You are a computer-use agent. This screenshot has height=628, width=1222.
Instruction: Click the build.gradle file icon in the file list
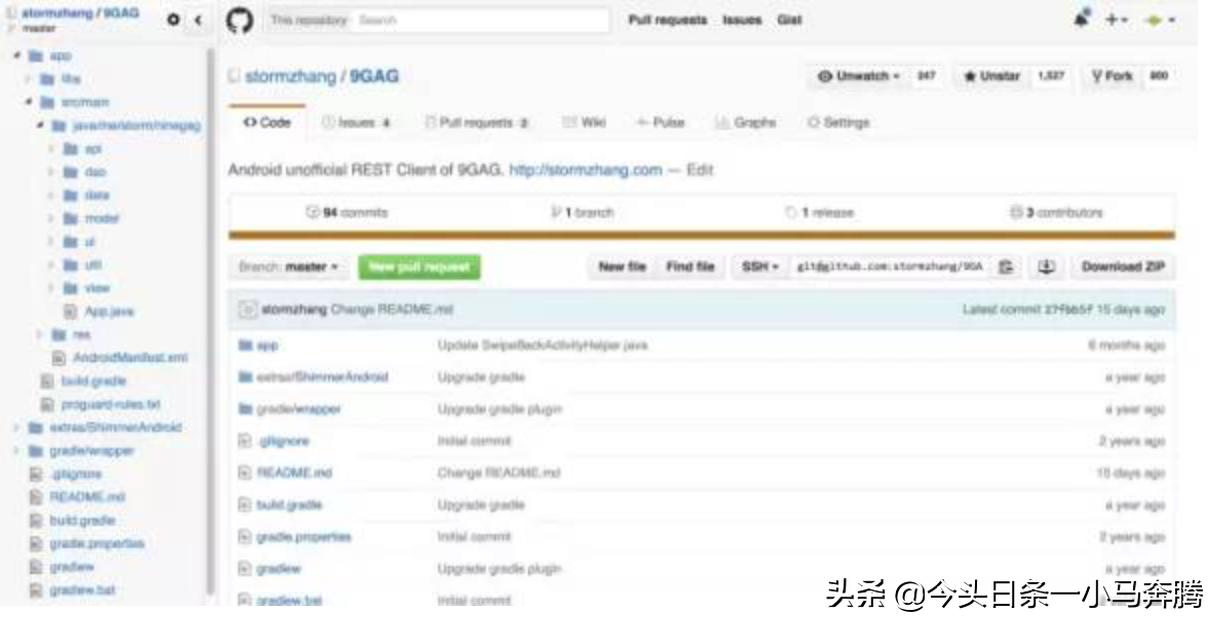[x=245, y=505]
